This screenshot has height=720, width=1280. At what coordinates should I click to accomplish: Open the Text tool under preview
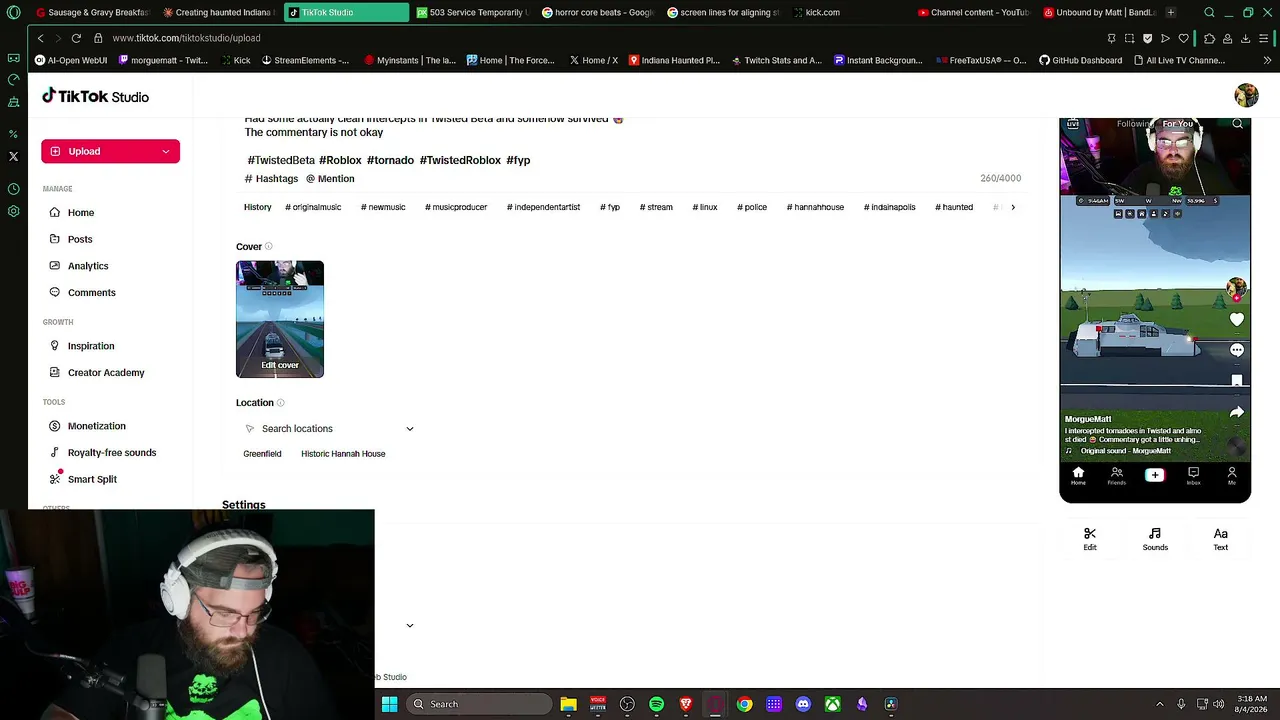1220,539
